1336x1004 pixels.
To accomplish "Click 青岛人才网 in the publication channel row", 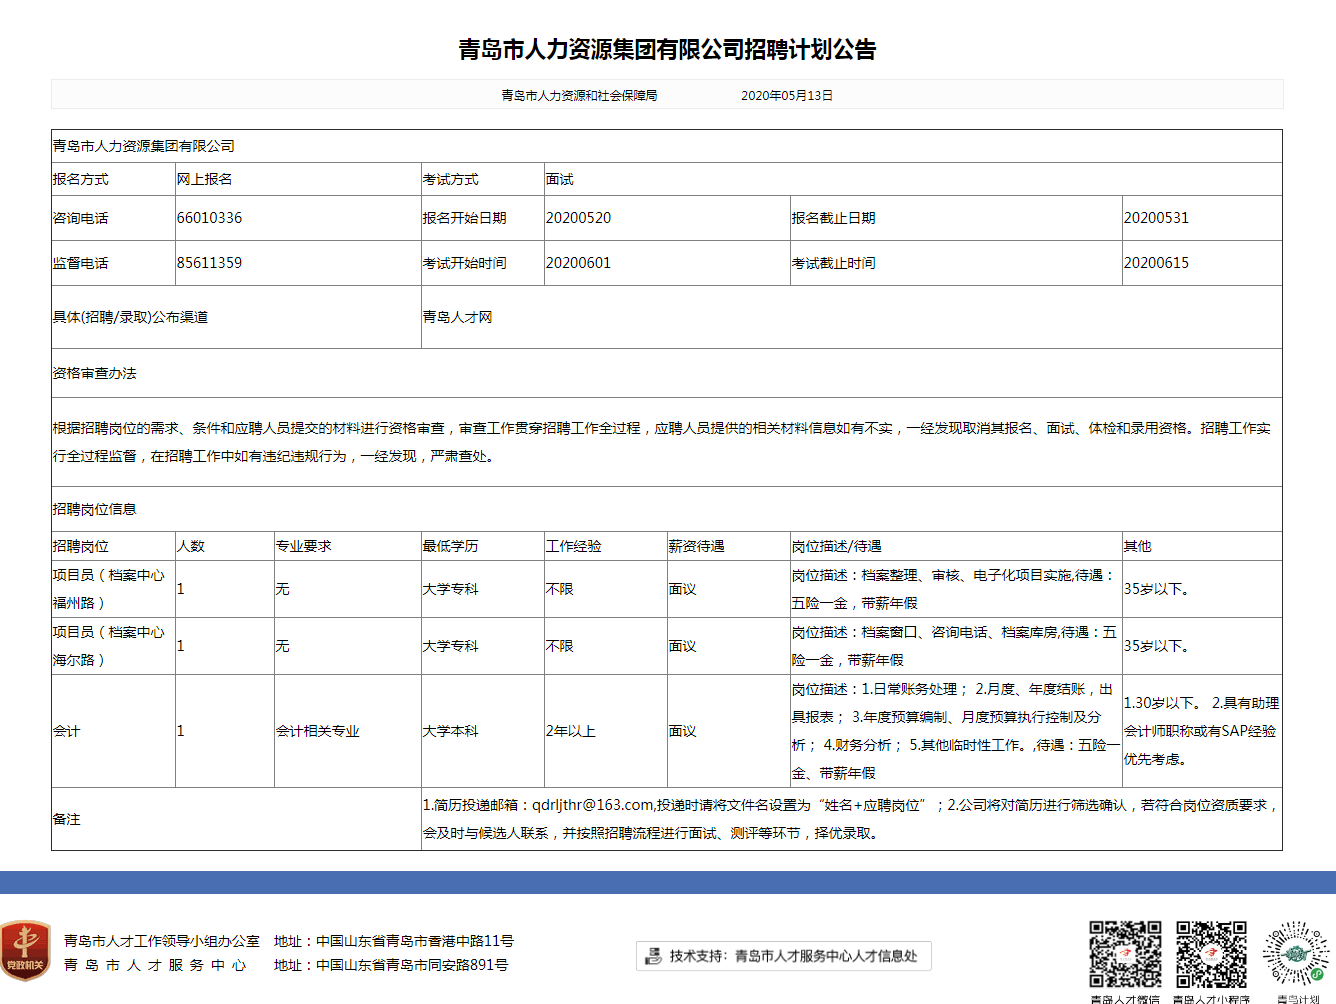I will click(457, 317).
